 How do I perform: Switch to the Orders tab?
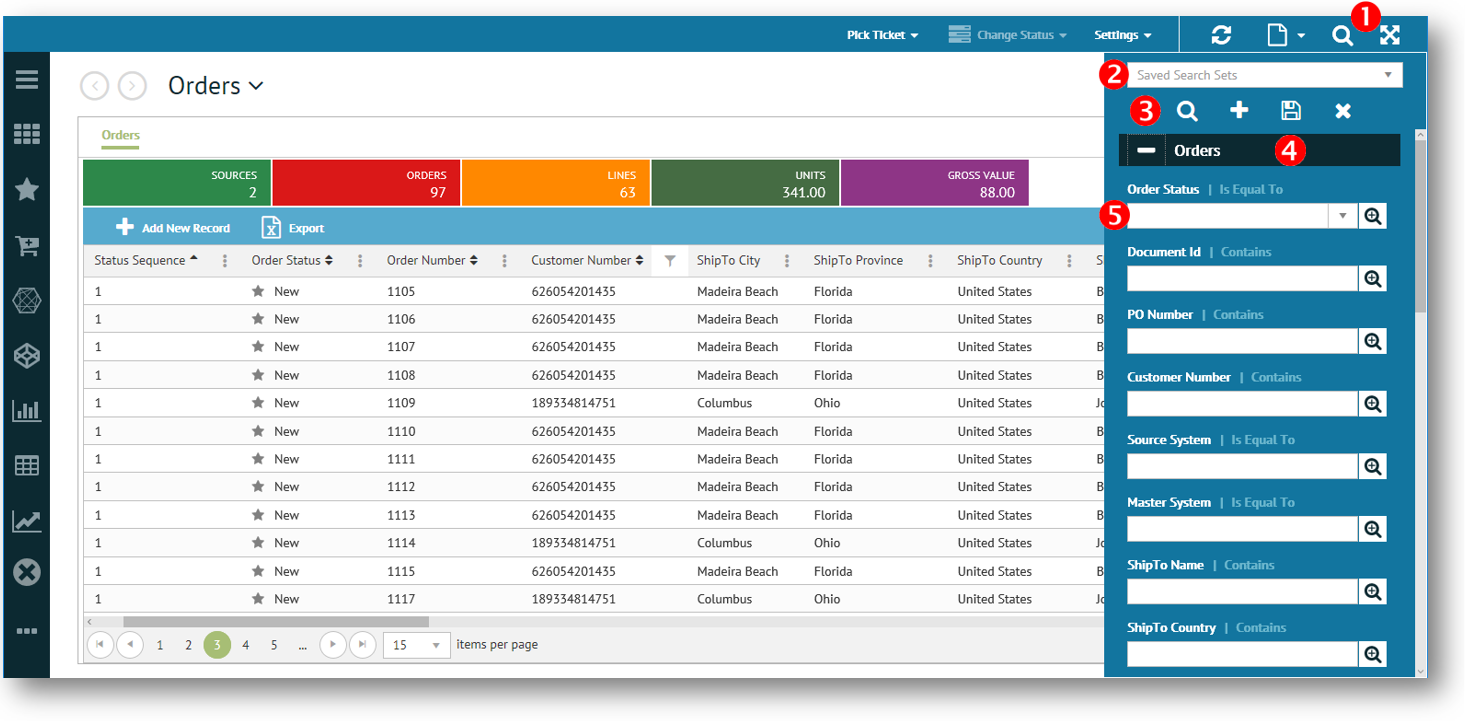pyautogui.click(x=120, y=135)
